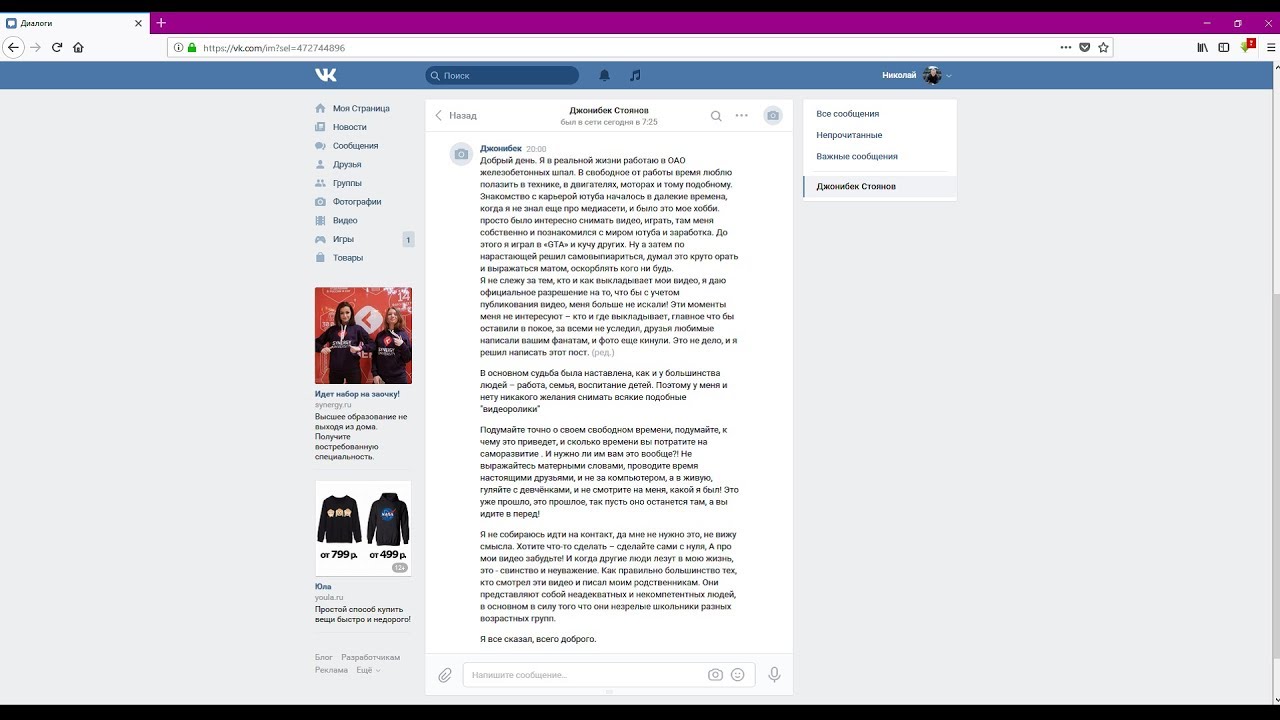The height and width of the screenshot is (720, 1280).
Task: Open Видео in sidebar
Action: (x=345, y=220)
